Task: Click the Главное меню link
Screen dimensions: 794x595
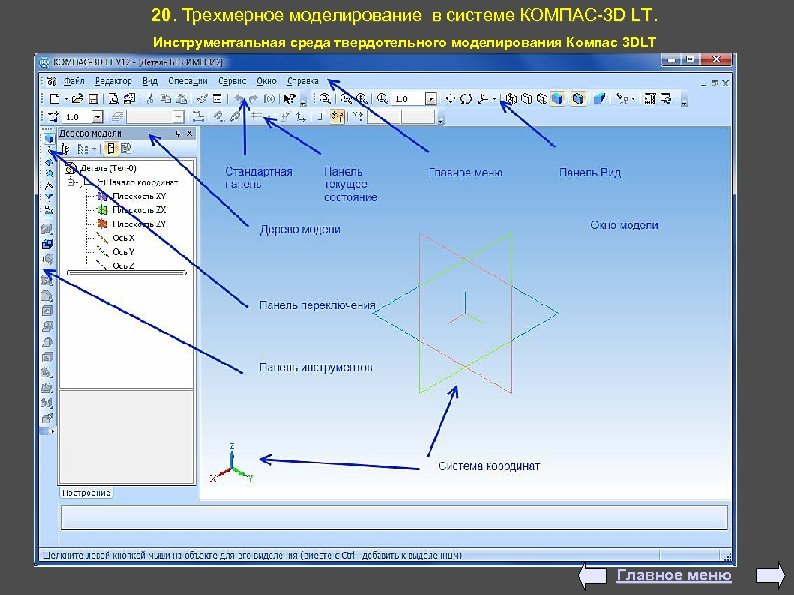Action: [674, 576]
